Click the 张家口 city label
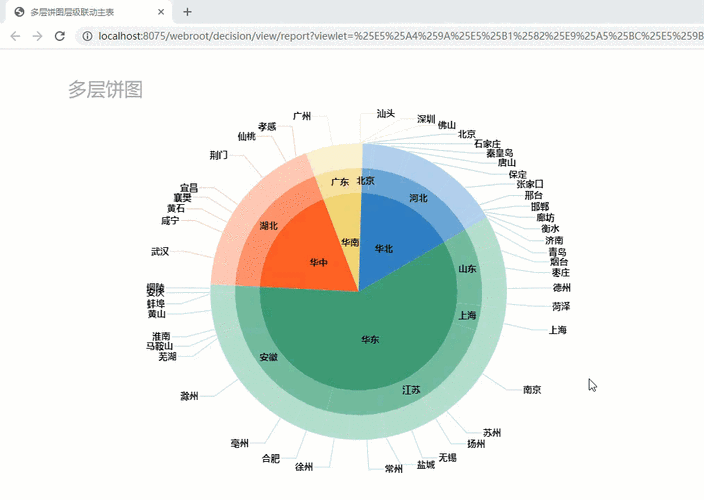This screenshot has height=500, width=704. 530,184
